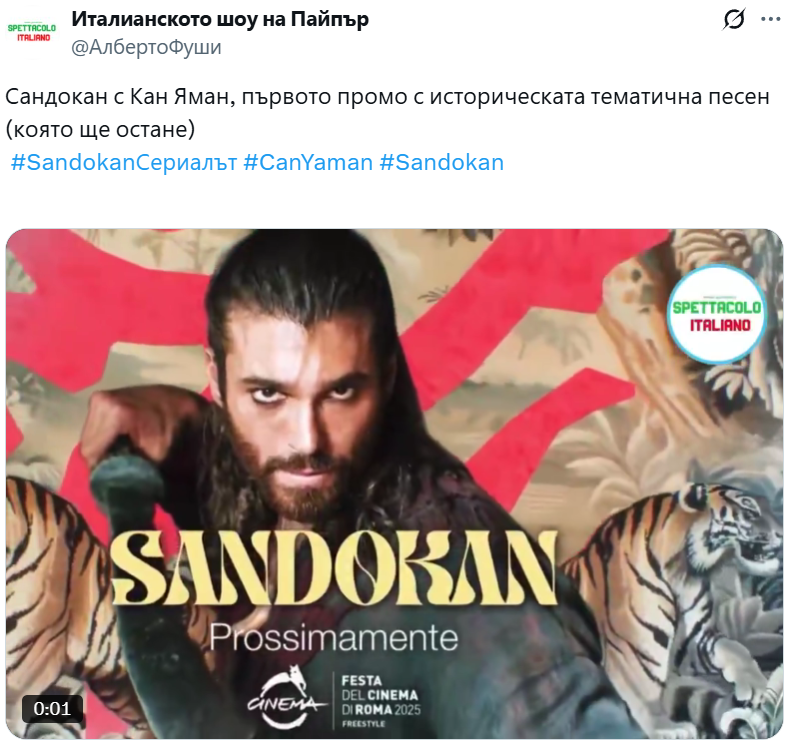Open the #SandokanСериалът hashtag
Screen dimensions: 785x743
124,163
